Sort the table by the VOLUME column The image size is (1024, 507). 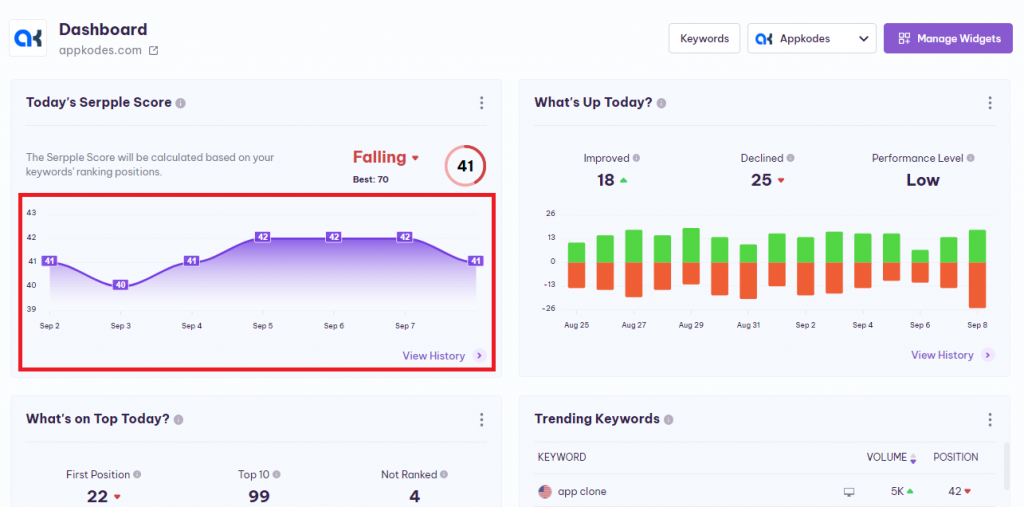coord(890,457)
